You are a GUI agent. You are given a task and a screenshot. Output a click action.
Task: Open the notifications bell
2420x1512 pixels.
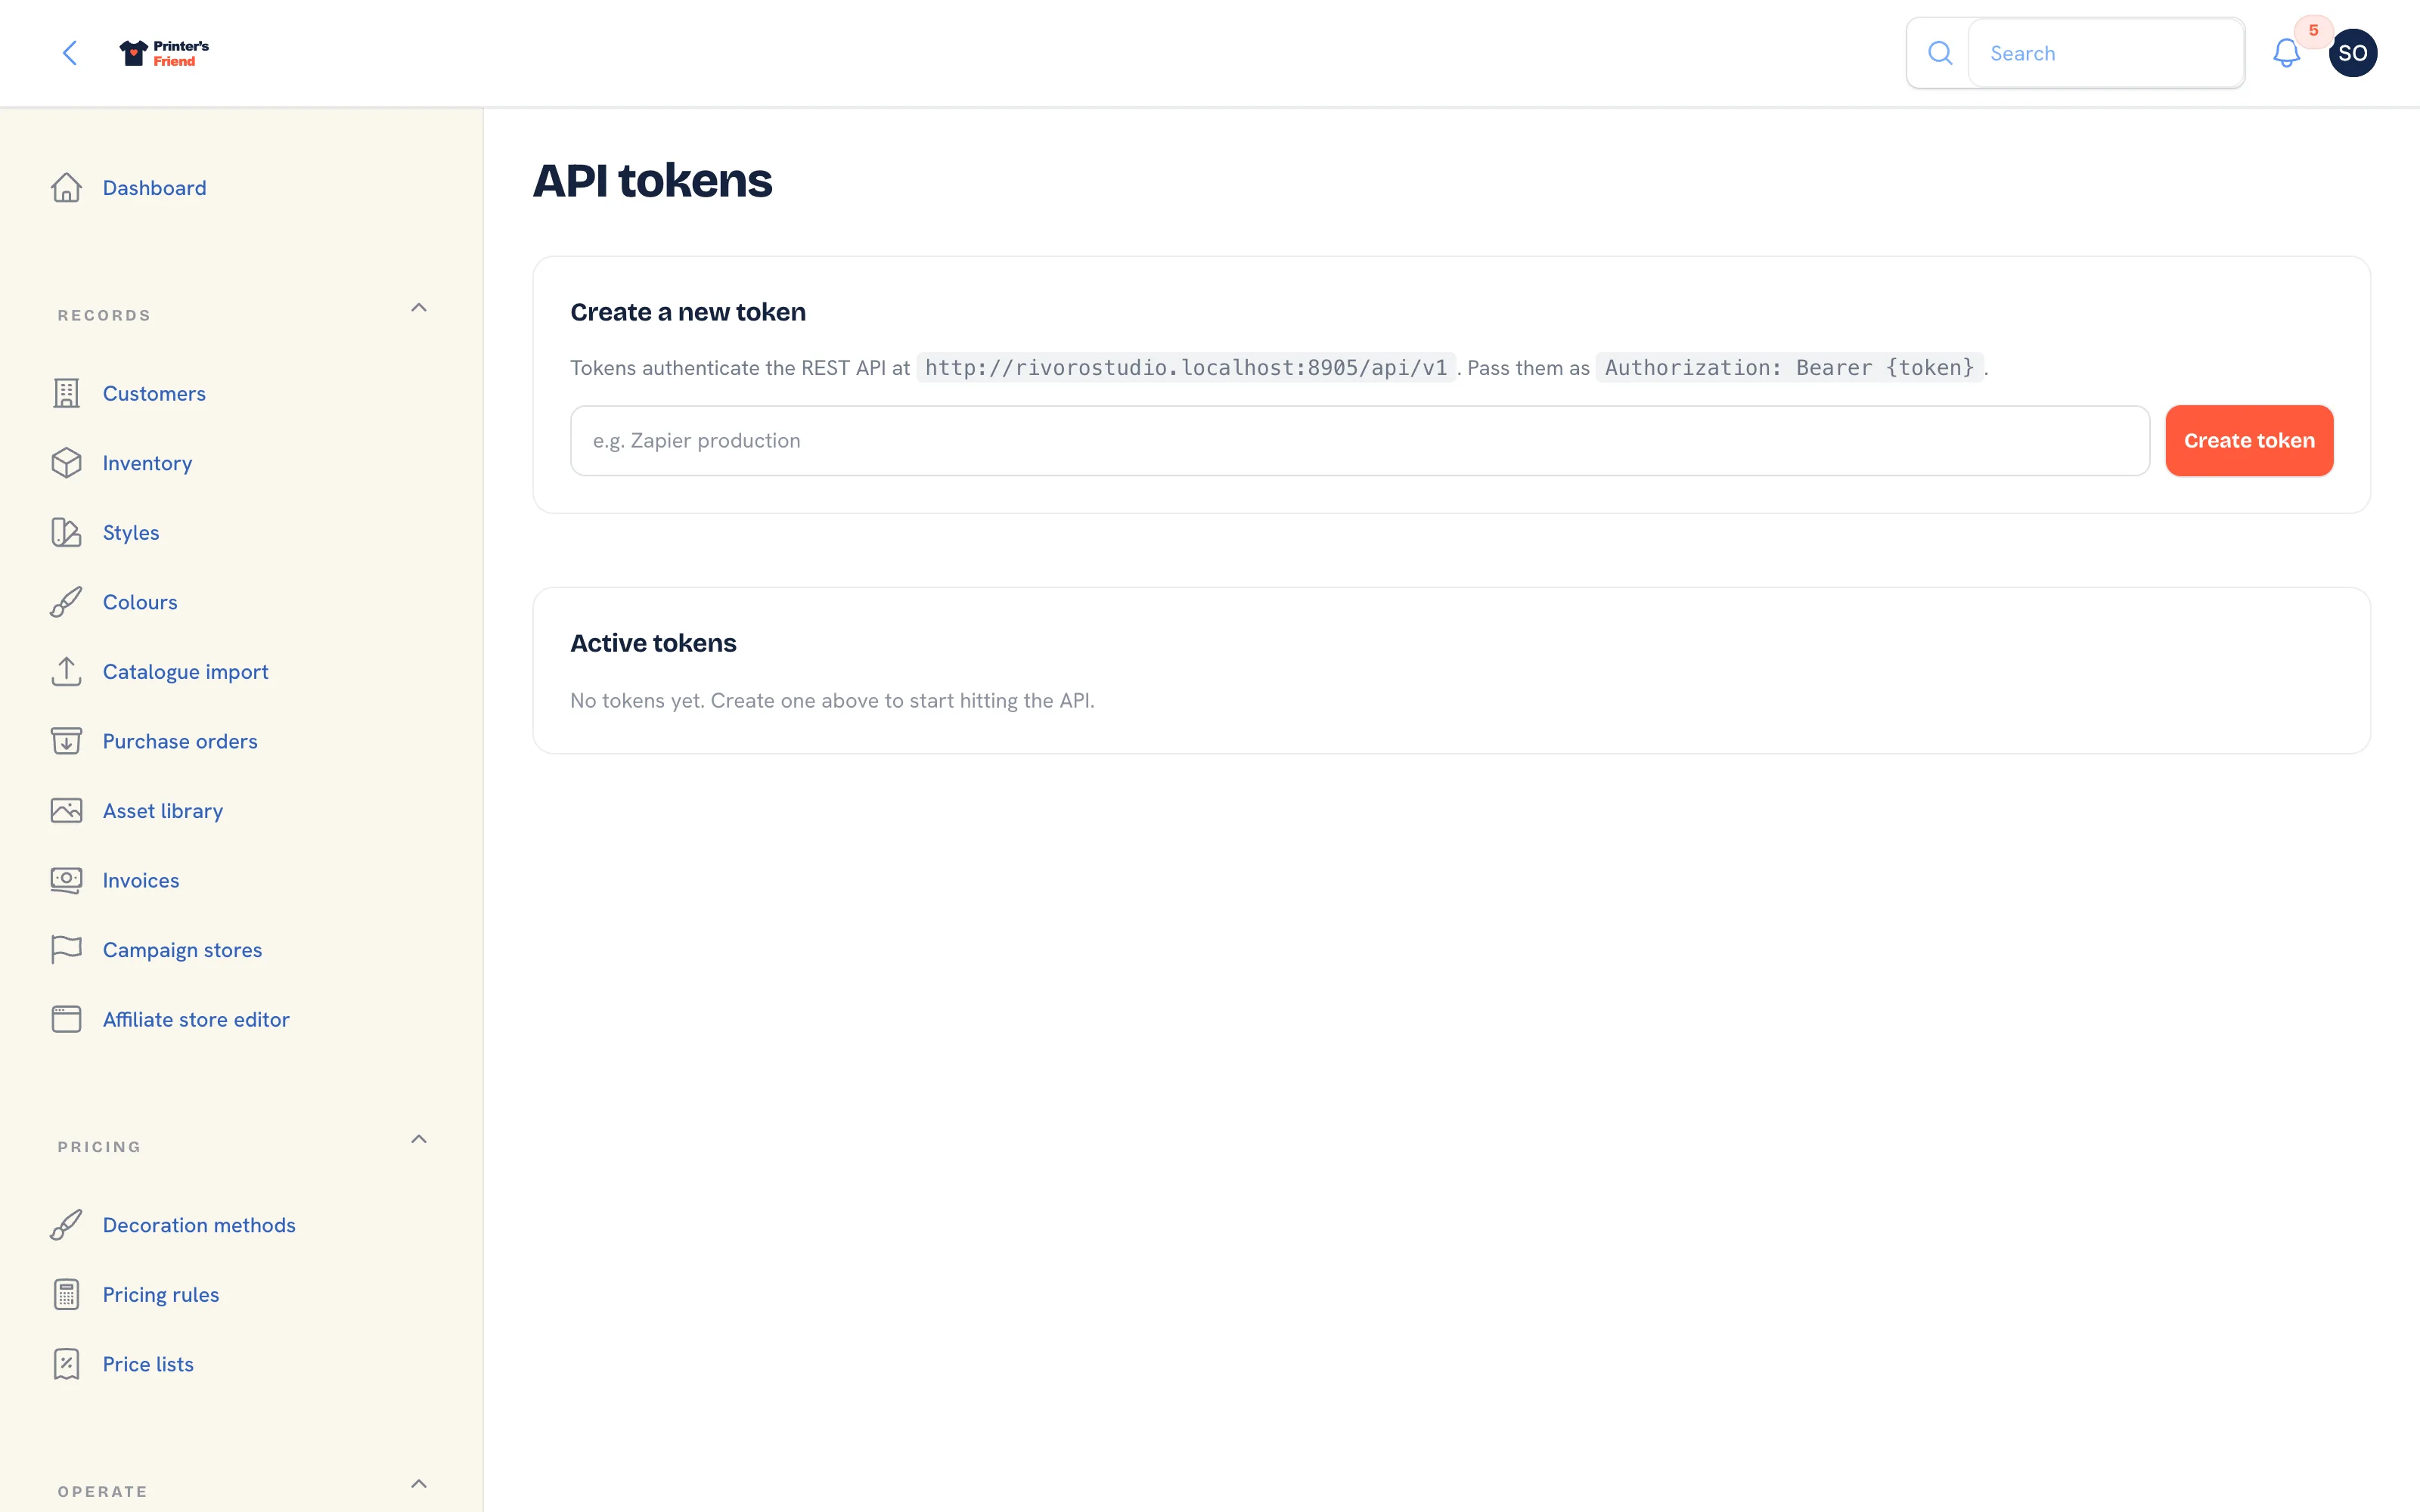[x=2286, y=53]
